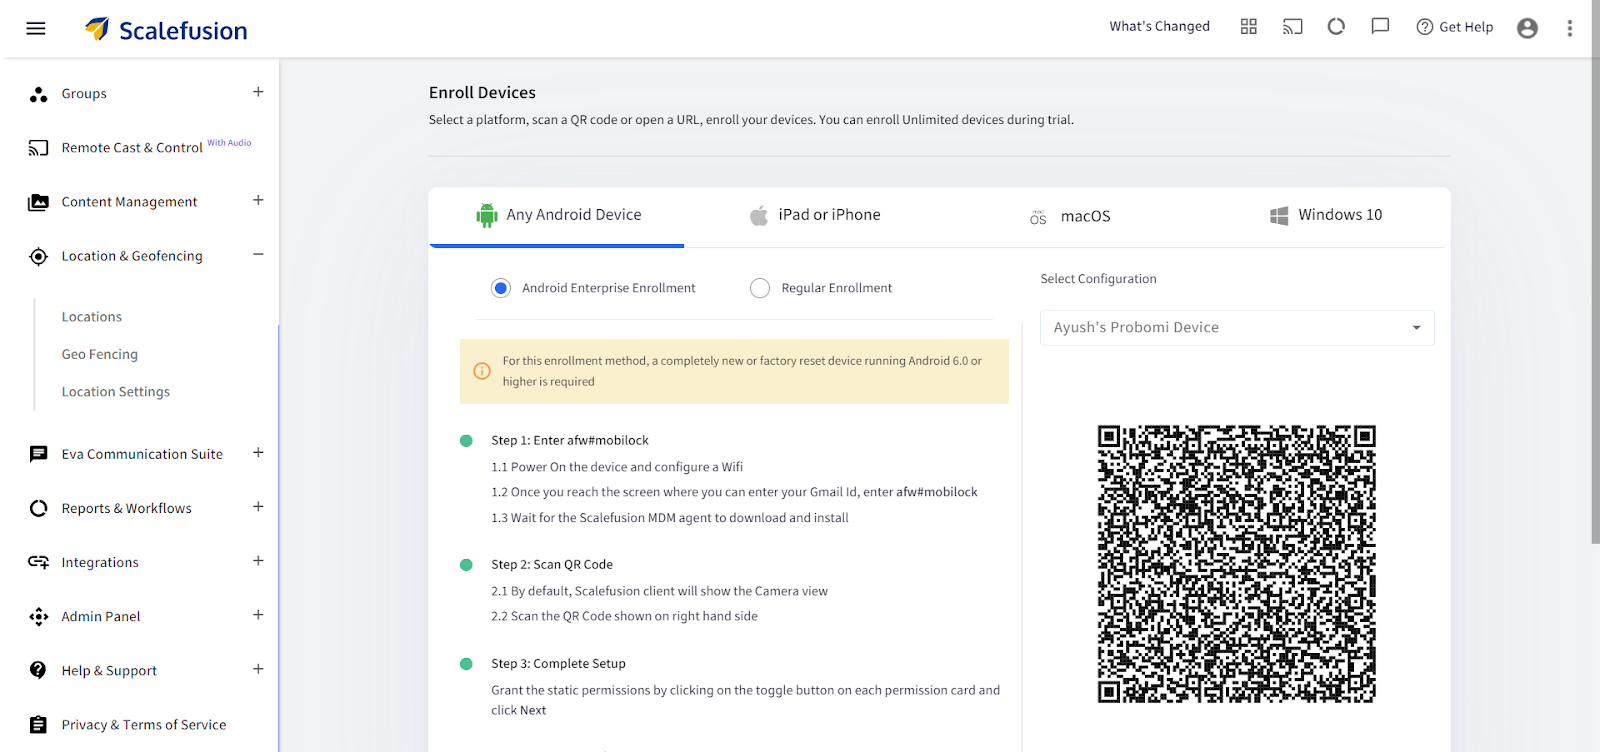Expand the Admin Panel section
This screenshot has width=1600, height=752.
click(x=258, y=614)
